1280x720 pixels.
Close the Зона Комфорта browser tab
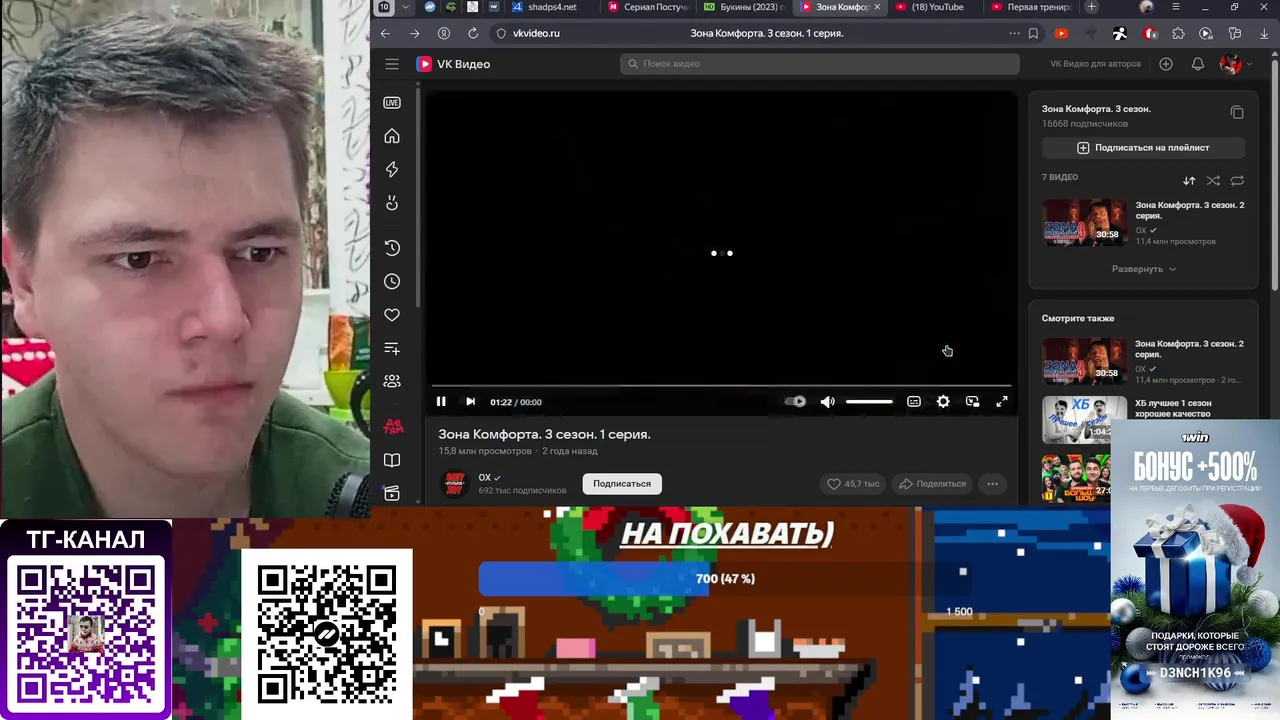[878, 7]
